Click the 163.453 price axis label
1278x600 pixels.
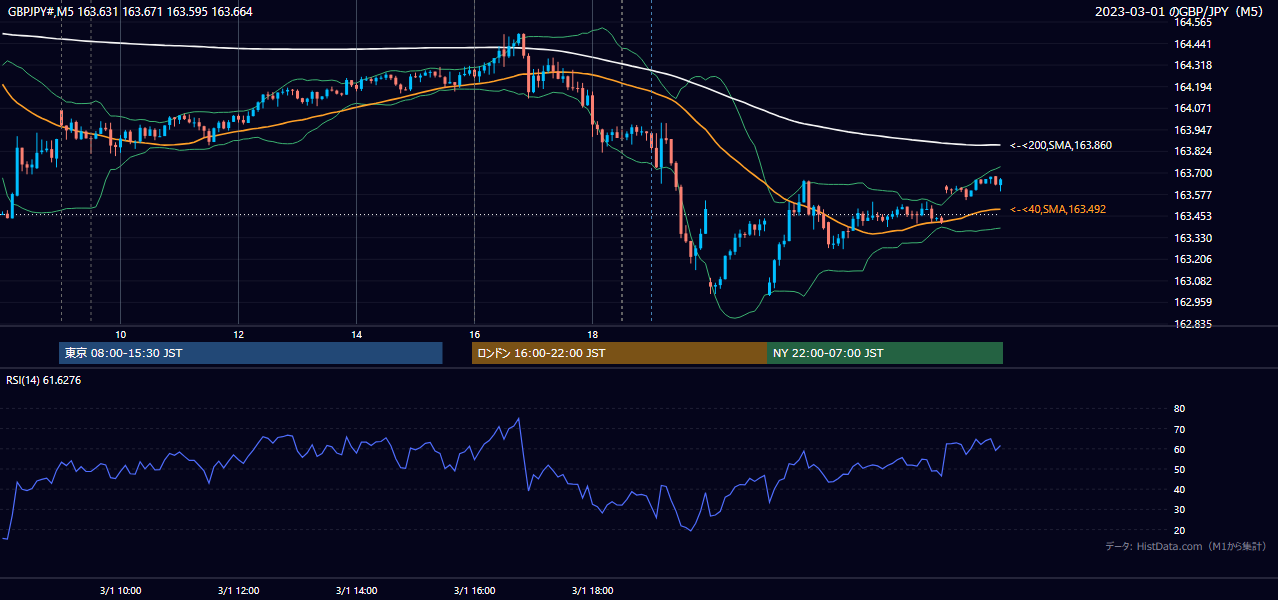tap(1193, 216)
